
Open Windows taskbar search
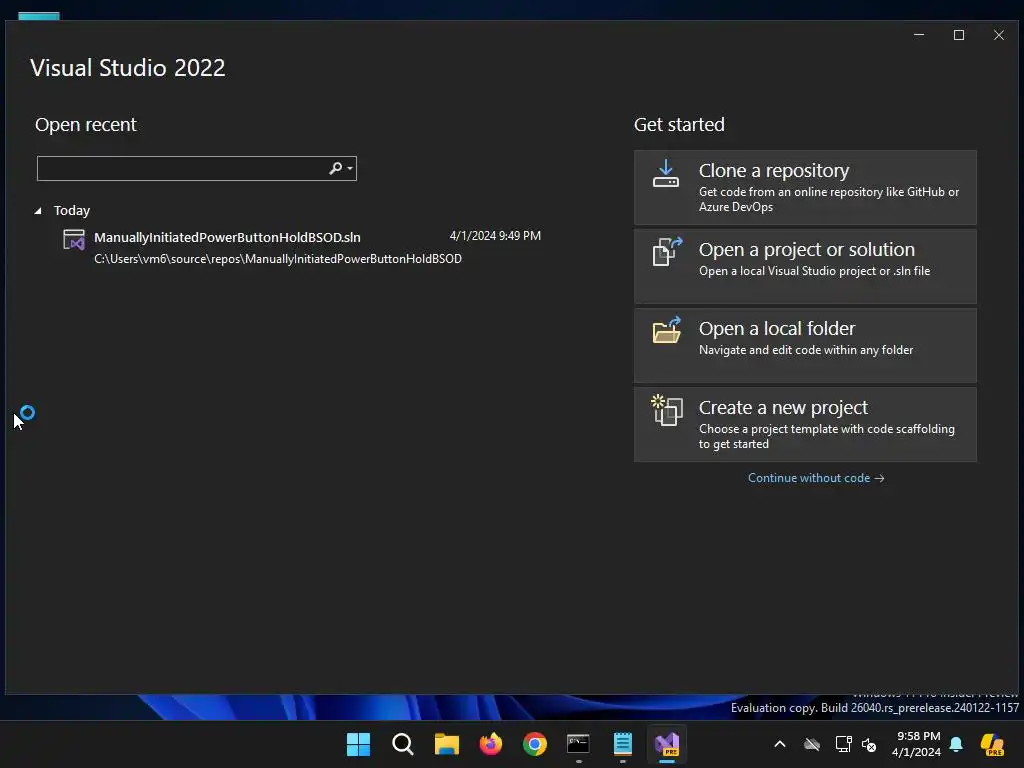click(402, 744)
